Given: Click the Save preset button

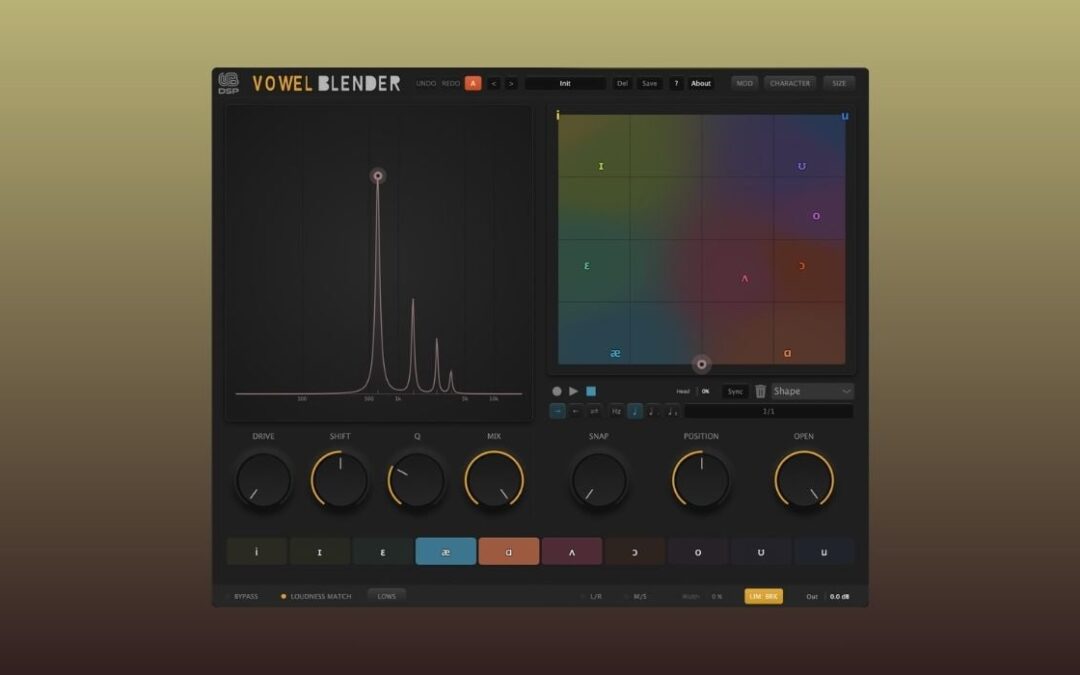Looking at the screenshot, I should click(650, 83).
